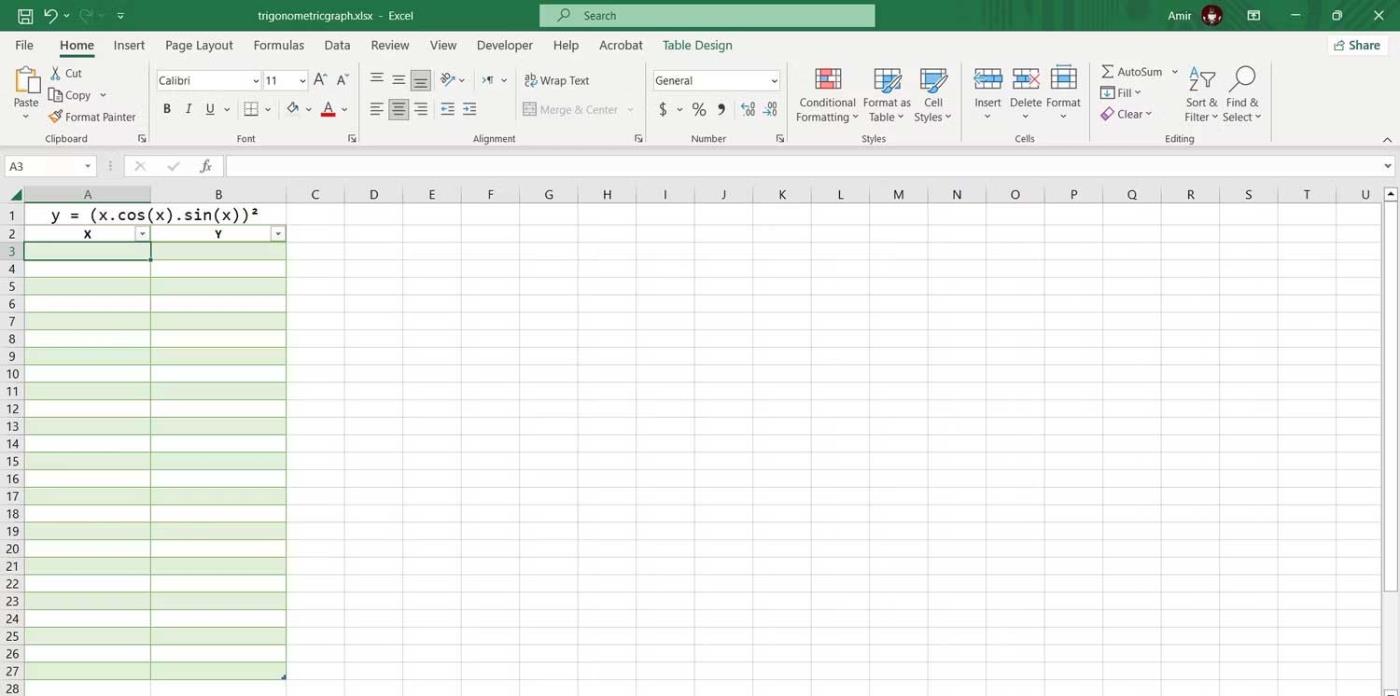Click AutoSum sigma button
The height and width of the screenshot is (696, 1400).
(x=1131, y=72)
